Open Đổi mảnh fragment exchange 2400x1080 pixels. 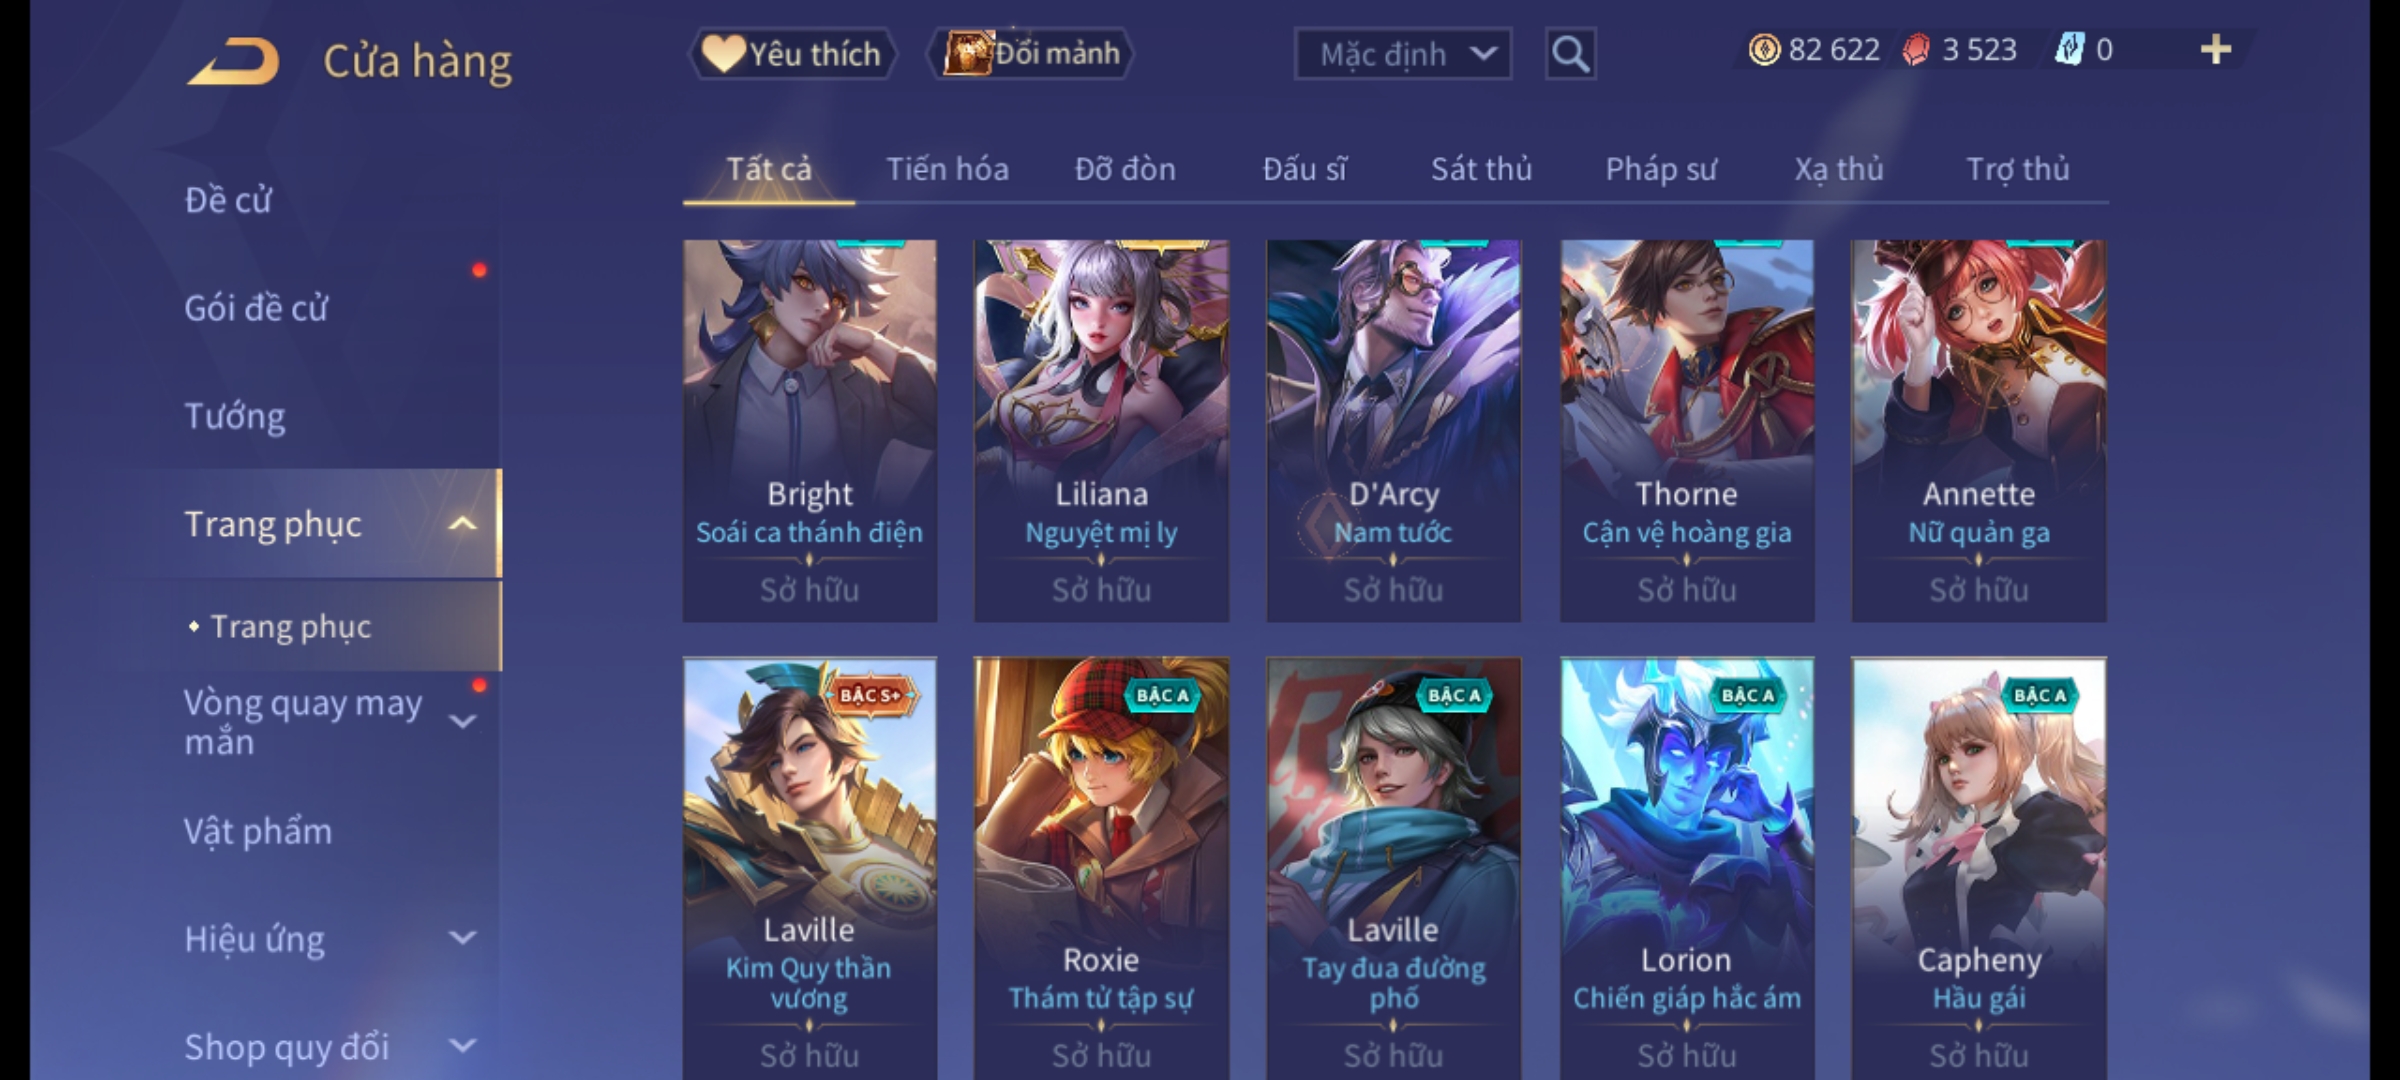(1031, 54)
